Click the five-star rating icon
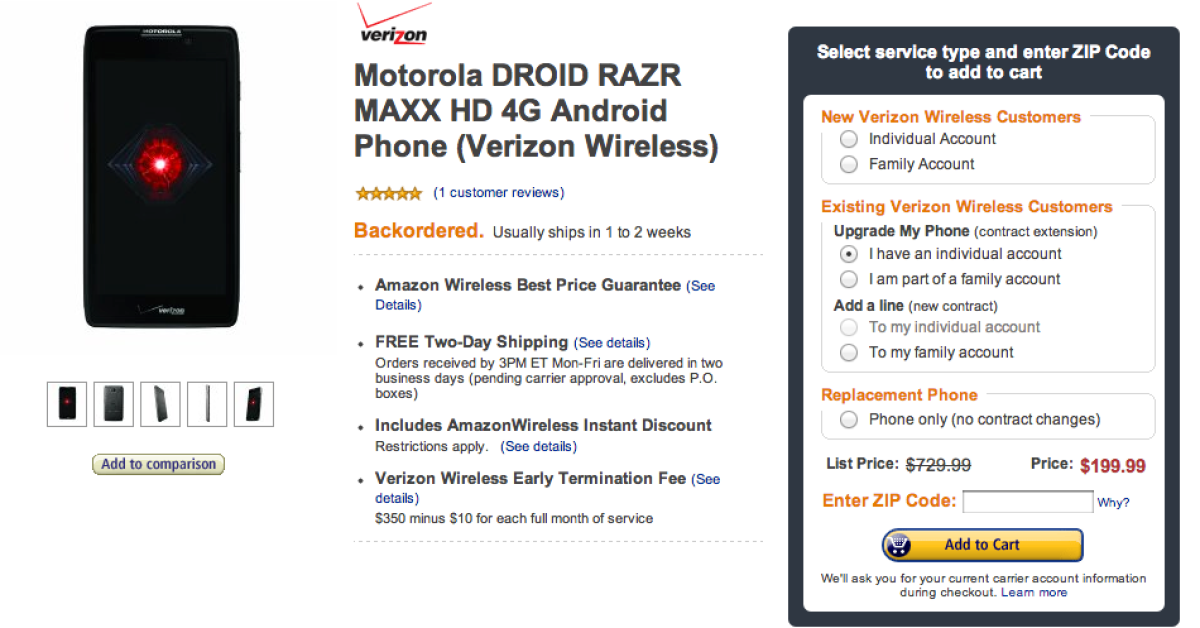Viewport: 1200px width, 628px height. point(388,193)
